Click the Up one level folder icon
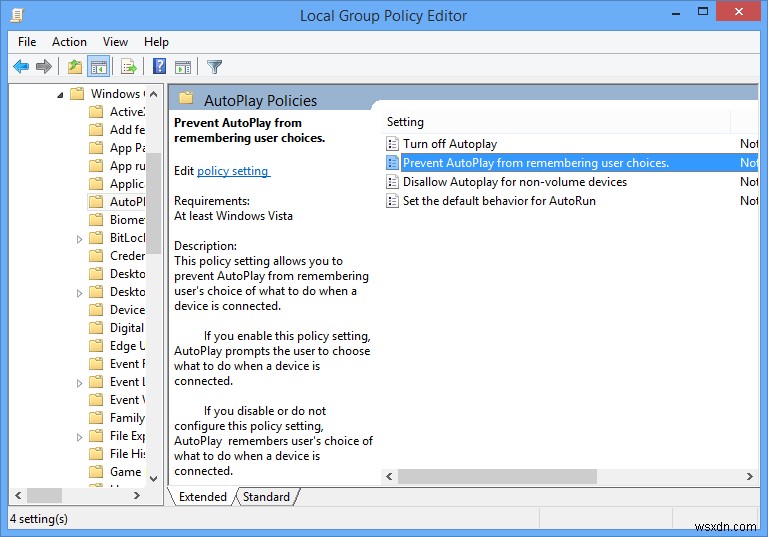This screenshot has width=768, height=537. 74,67
